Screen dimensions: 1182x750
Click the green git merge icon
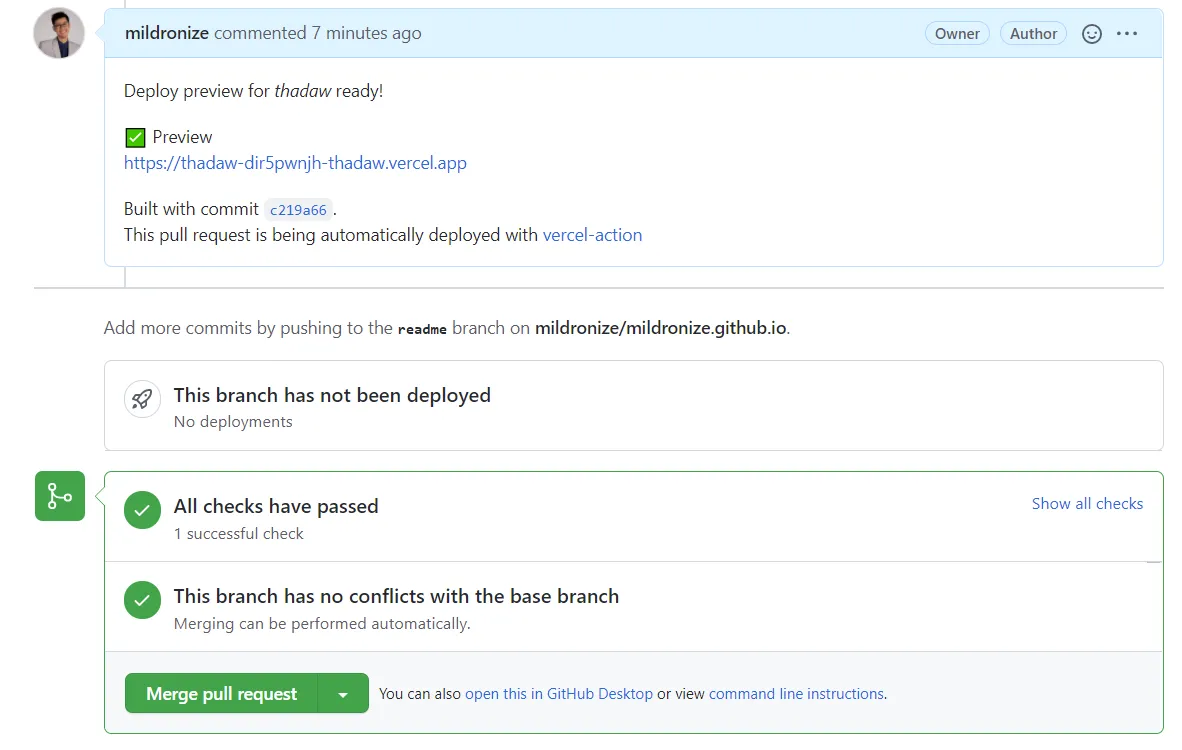(60, 496)
